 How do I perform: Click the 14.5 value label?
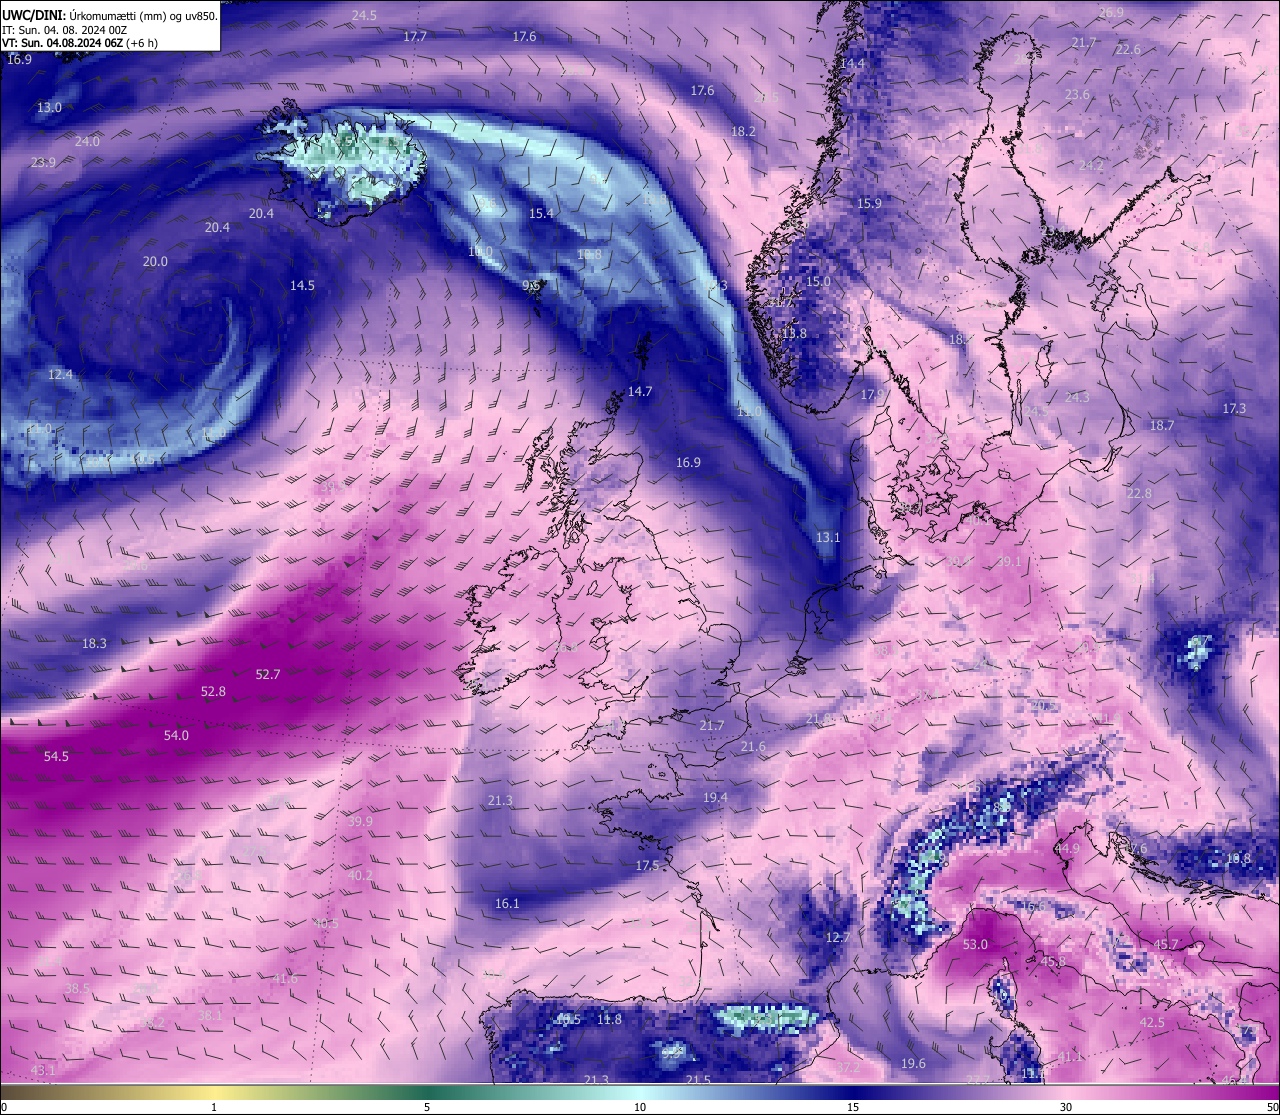302,285
